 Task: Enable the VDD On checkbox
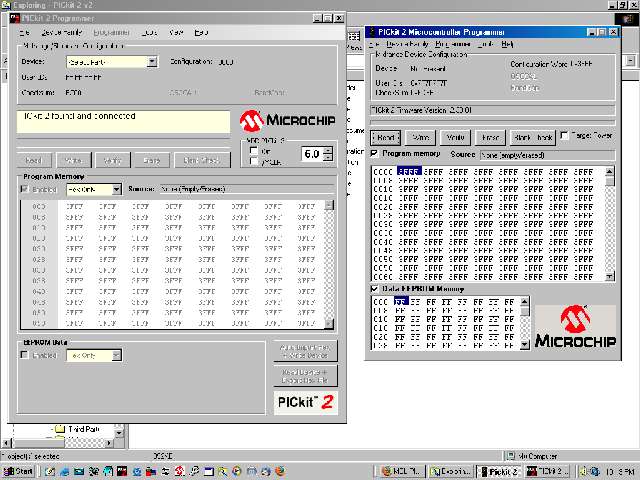(x=254, y=151)
